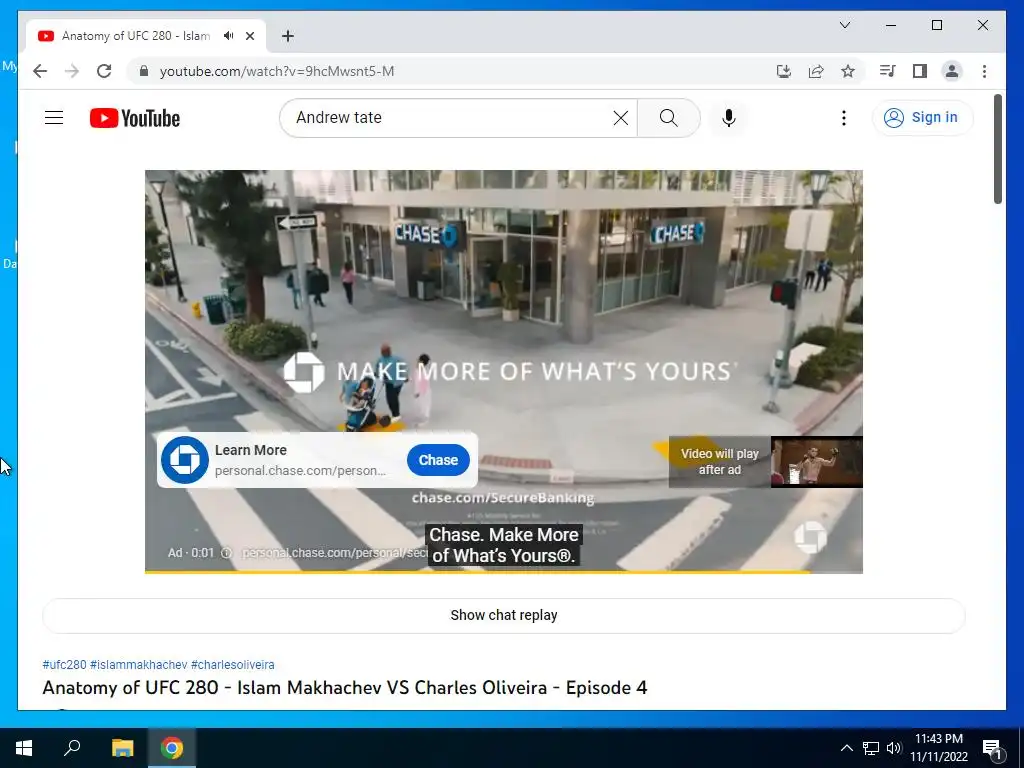This screenshot has height=768, width=1024.
Task: Open Windows taskbar search
Action: coord(72,748)
